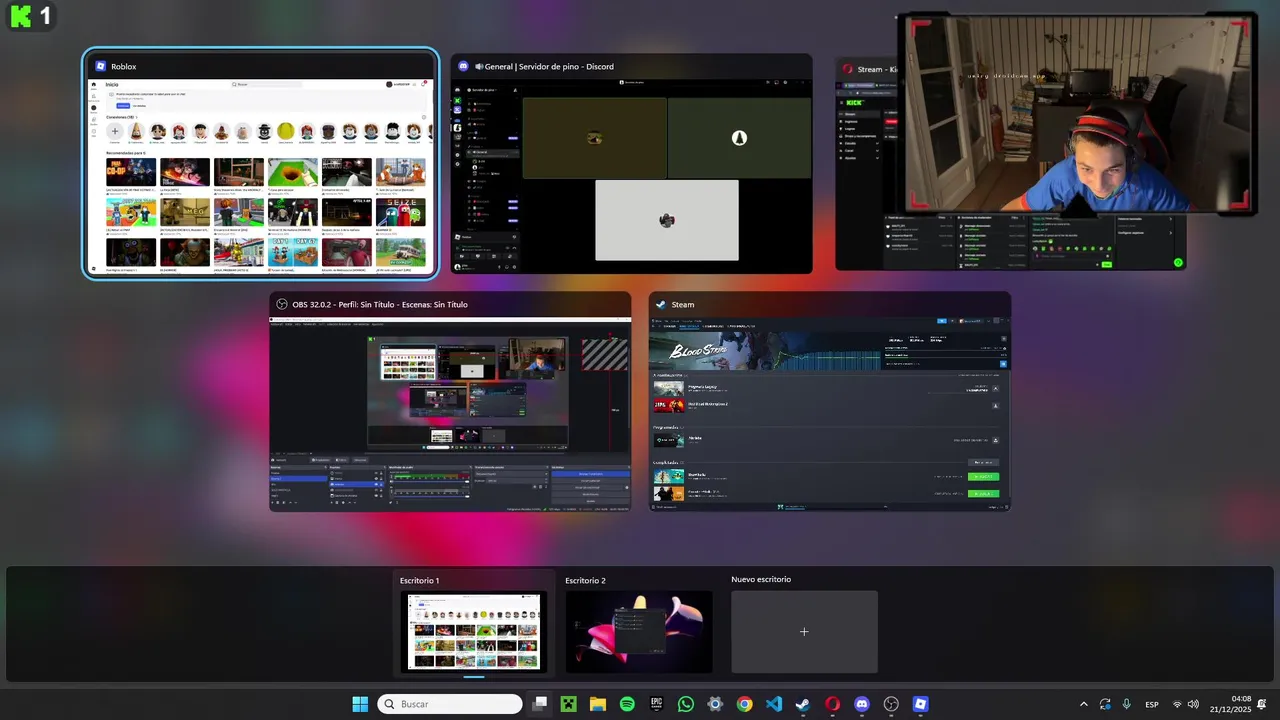The image size is (1280, 720).
Task: Switch to OBS Studio via taskbar icon
Action: 891,704
